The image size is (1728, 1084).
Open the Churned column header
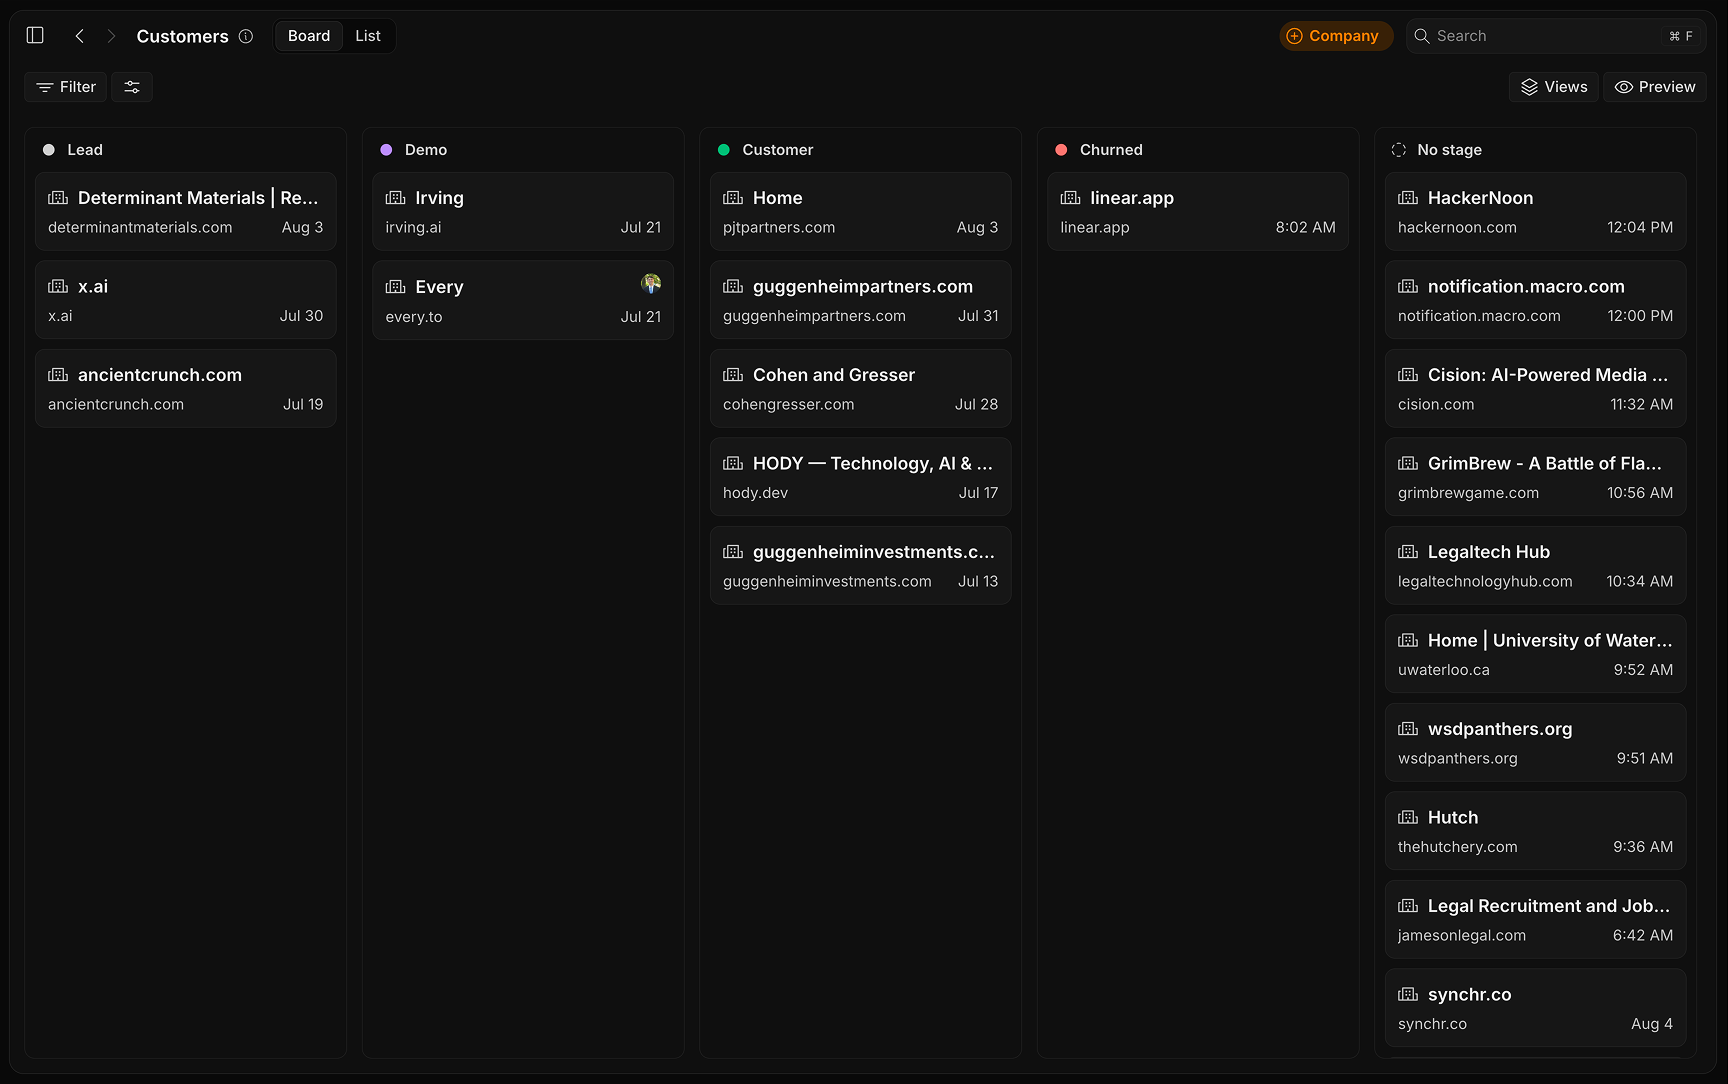[x=1111, y=150]
